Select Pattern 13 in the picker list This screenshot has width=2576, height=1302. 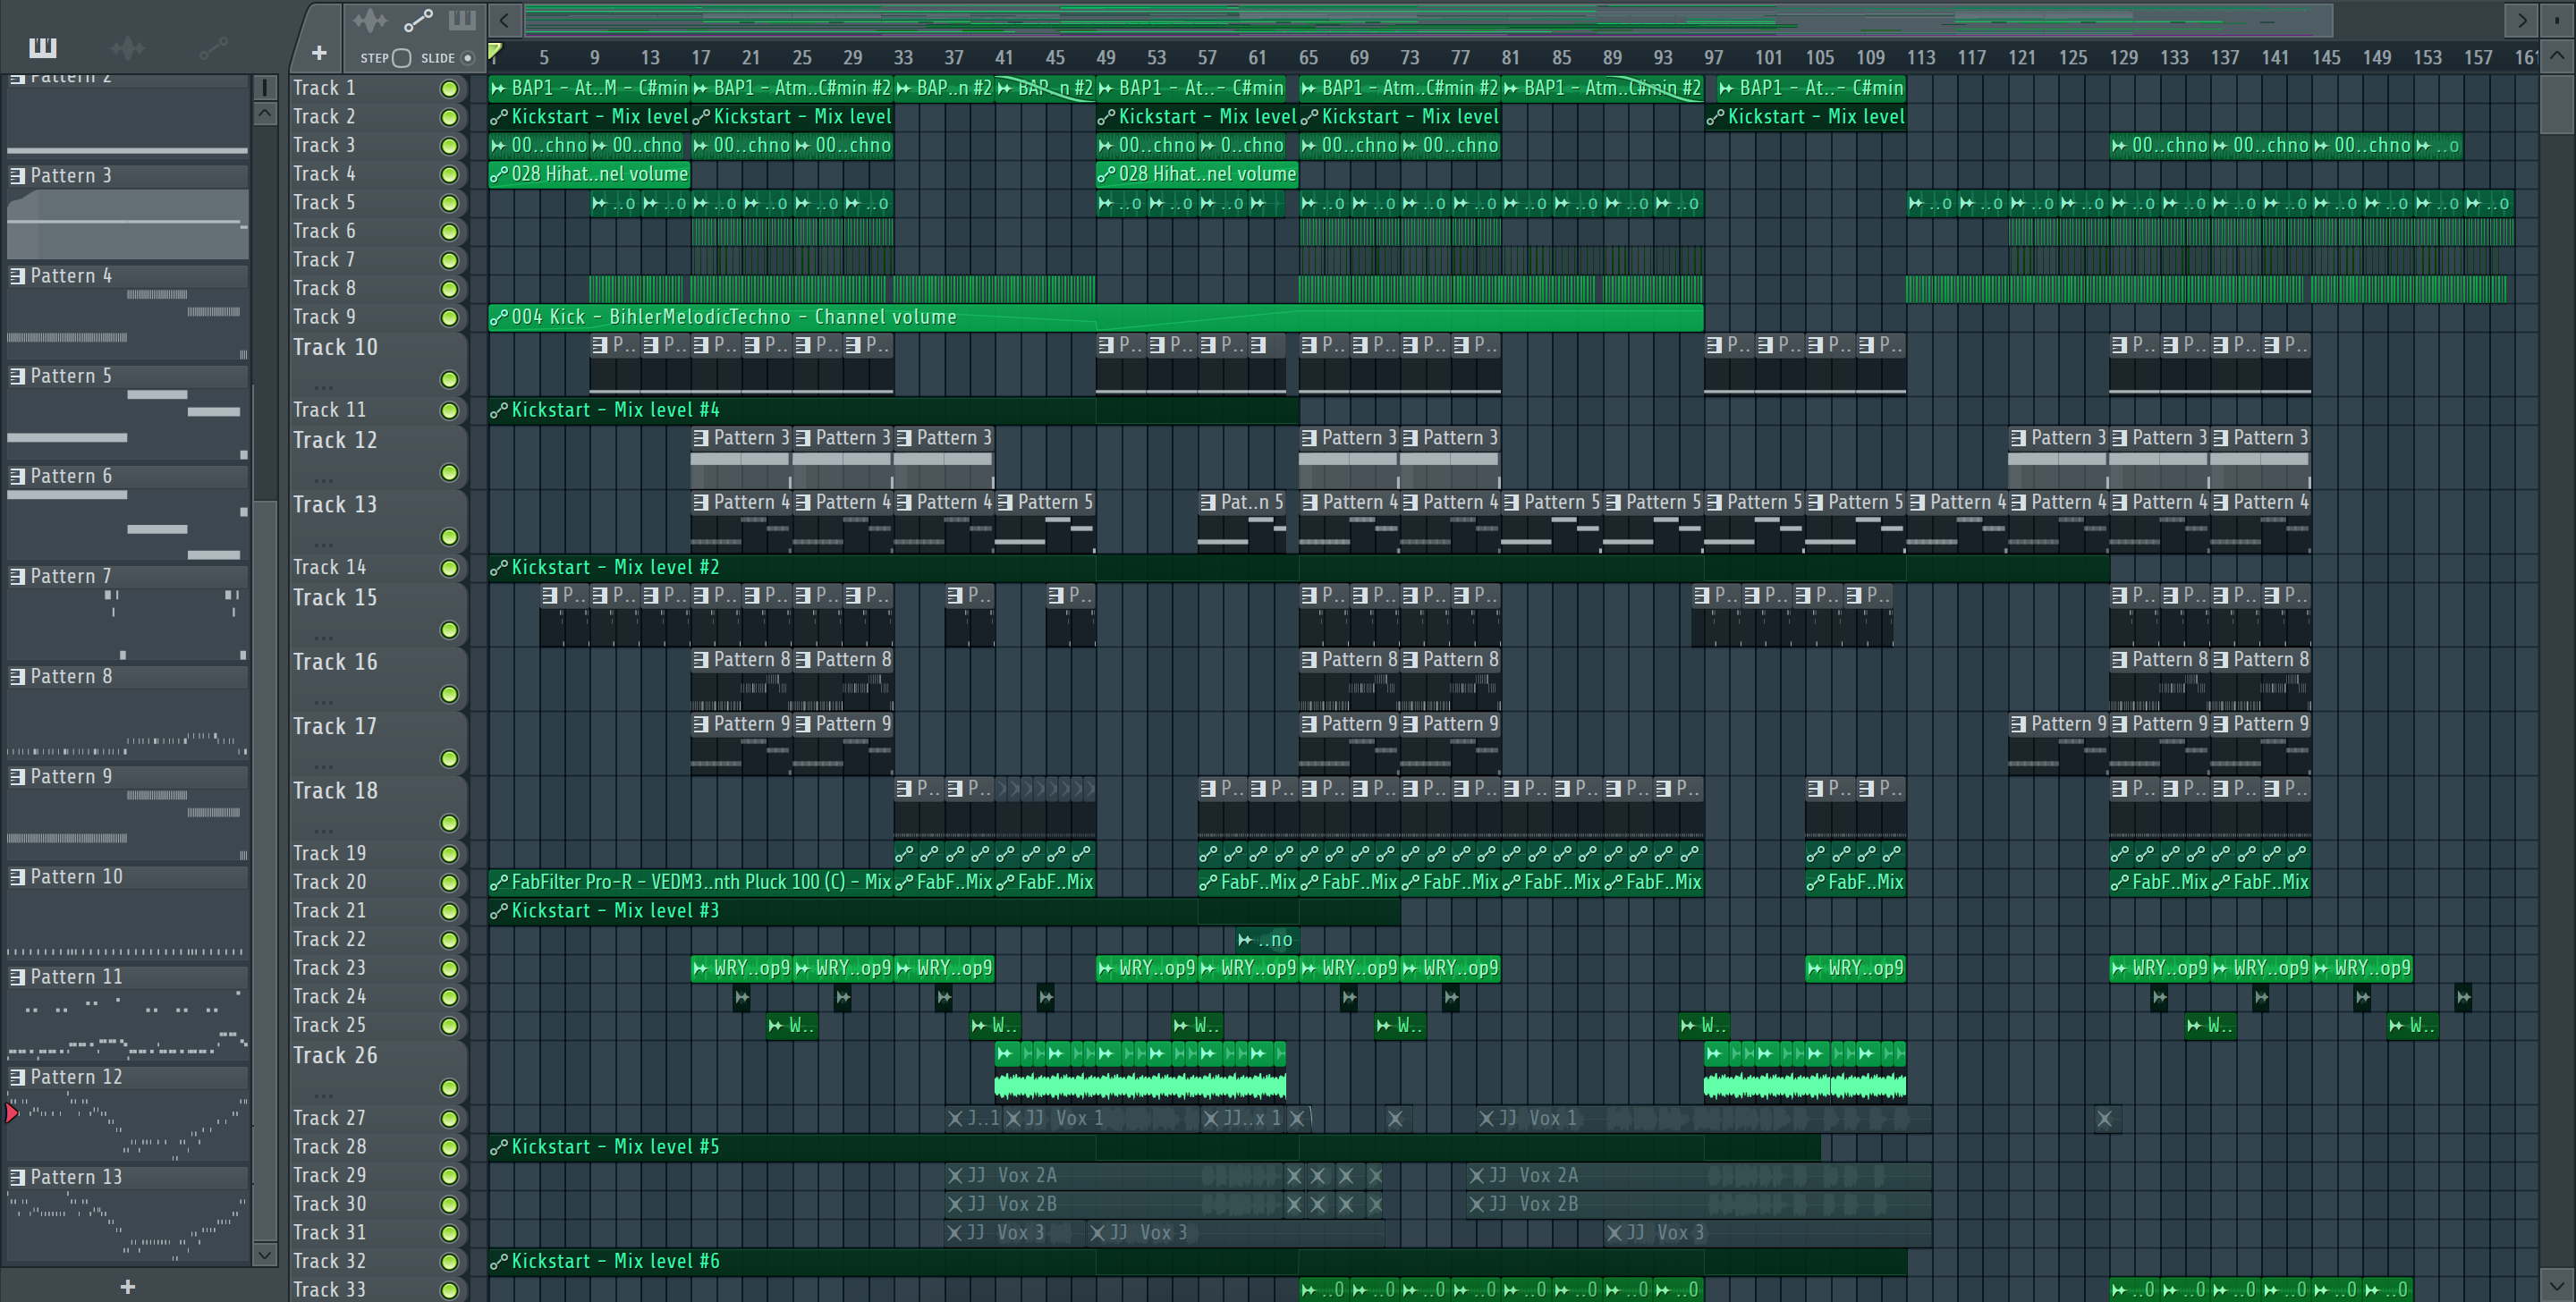coord(127,1178)
